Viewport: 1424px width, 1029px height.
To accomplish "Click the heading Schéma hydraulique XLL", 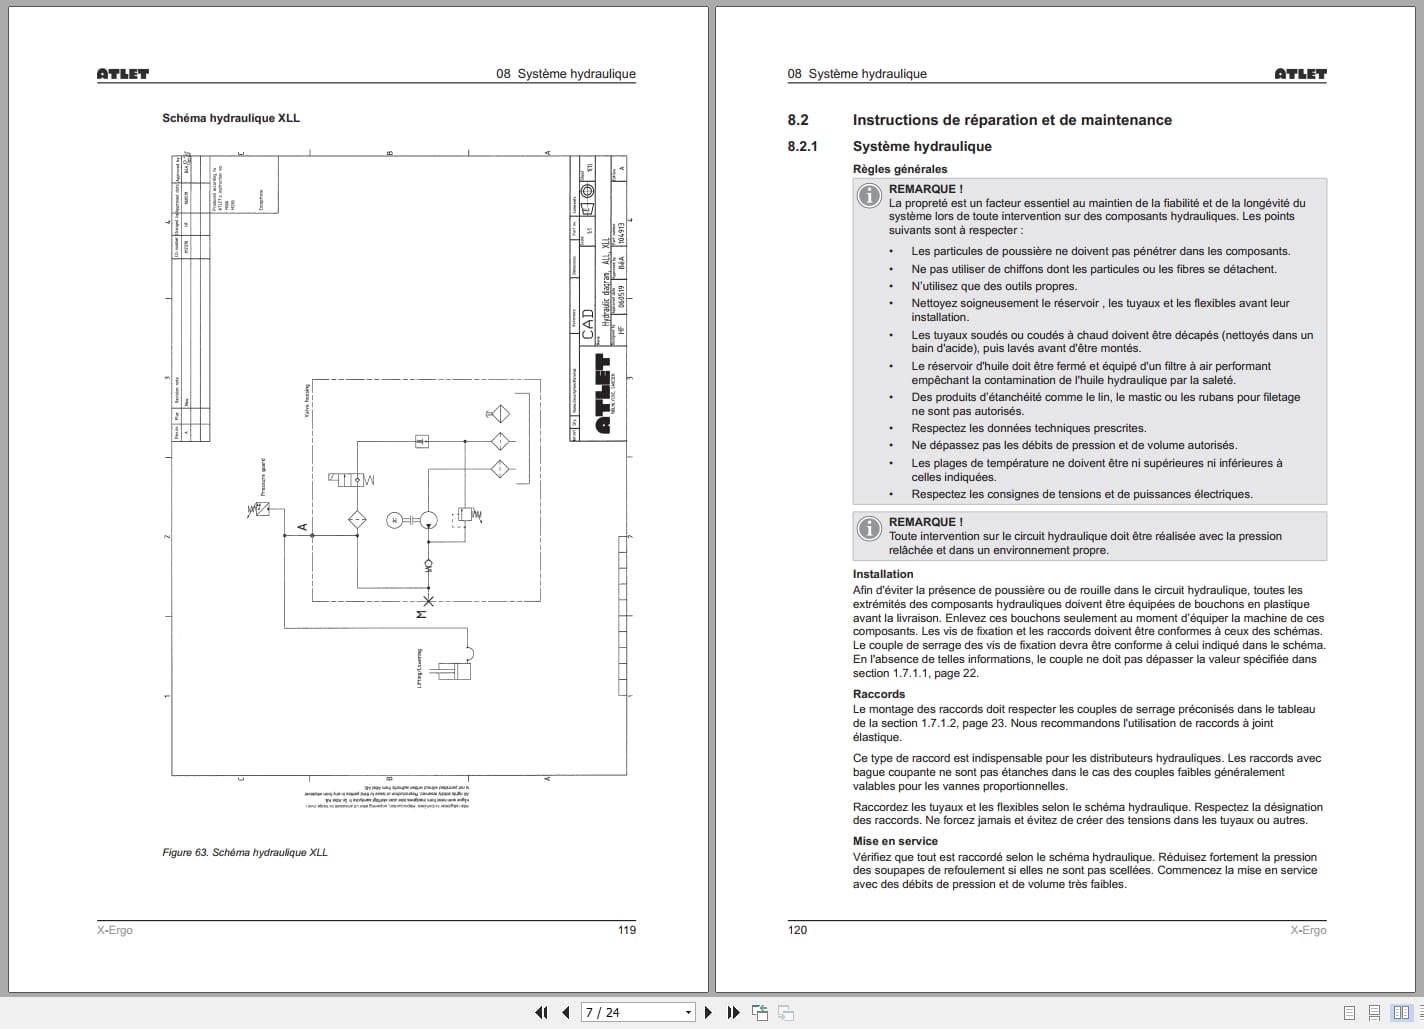I will pos(231,118).
